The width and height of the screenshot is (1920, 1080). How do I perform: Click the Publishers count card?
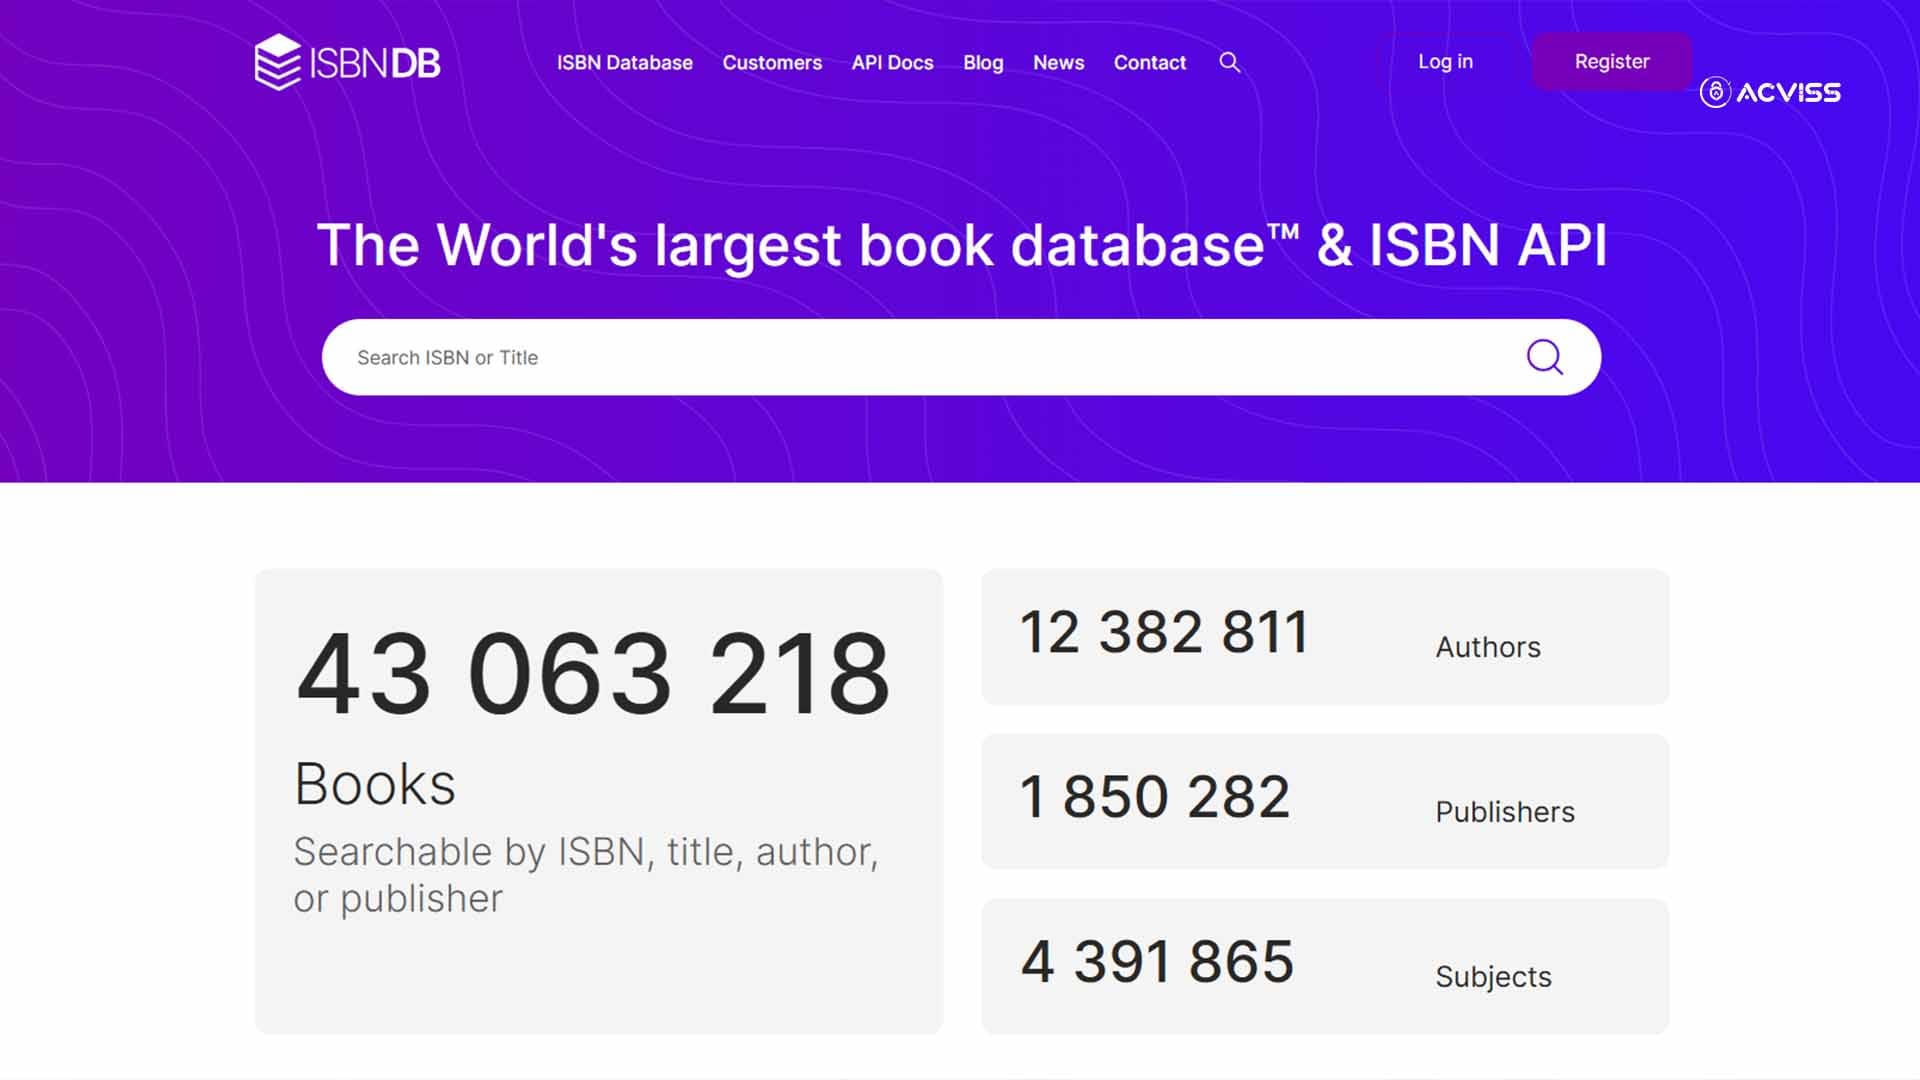1326,800
